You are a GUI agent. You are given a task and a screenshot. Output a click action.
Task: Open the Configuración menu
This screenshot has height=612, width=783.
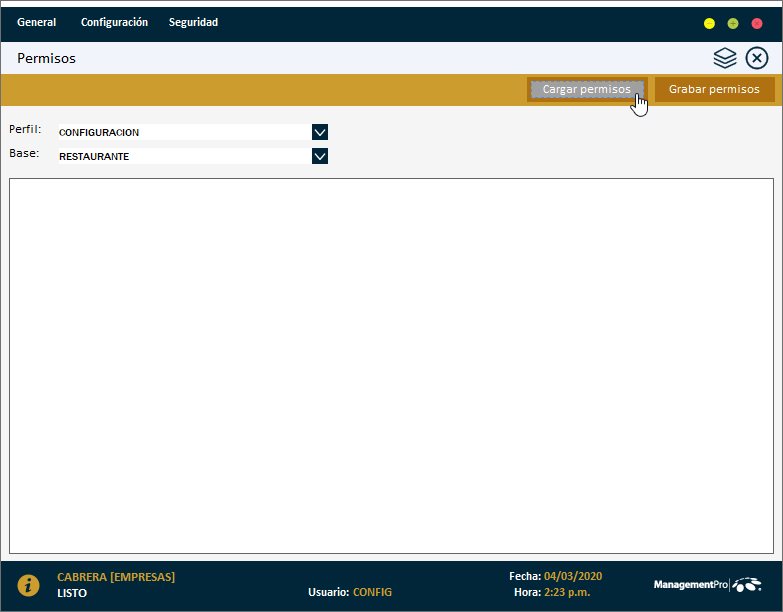tap(114, 22)
